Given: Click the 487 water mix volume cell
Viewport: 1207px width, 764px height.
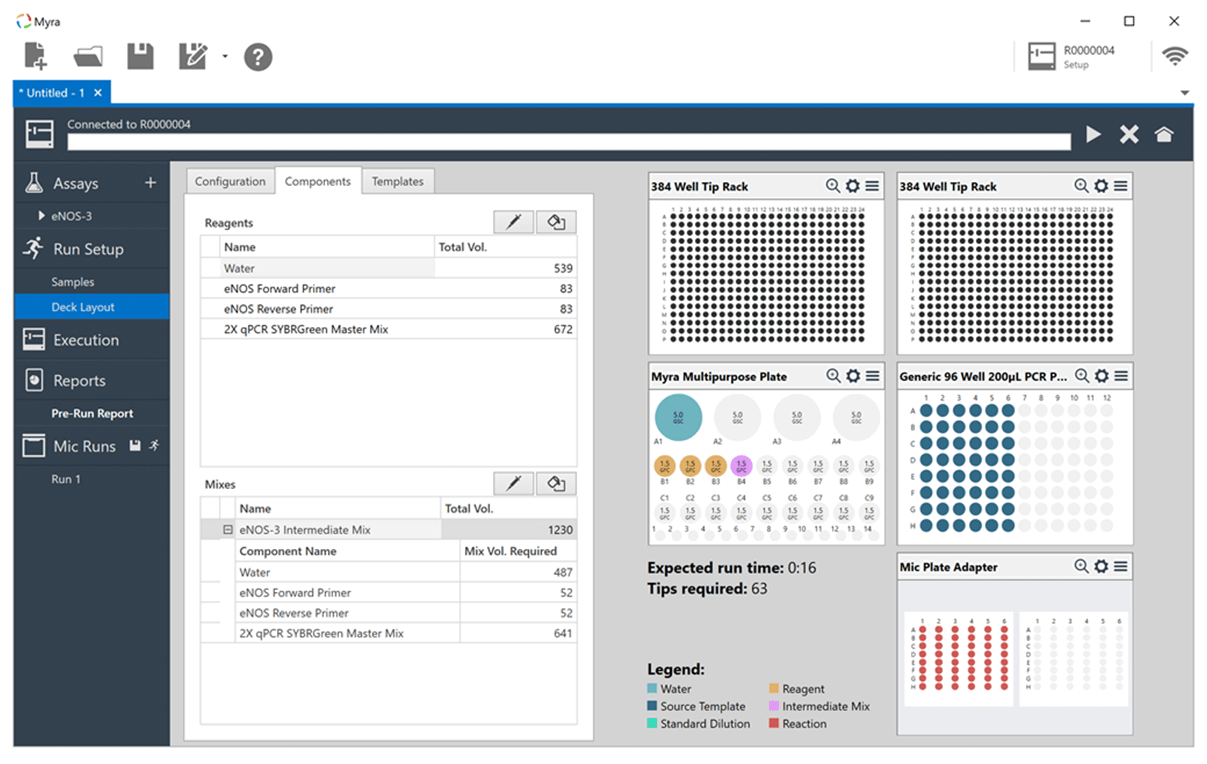Looking at the screenshot, I should [x=518, y=572].
